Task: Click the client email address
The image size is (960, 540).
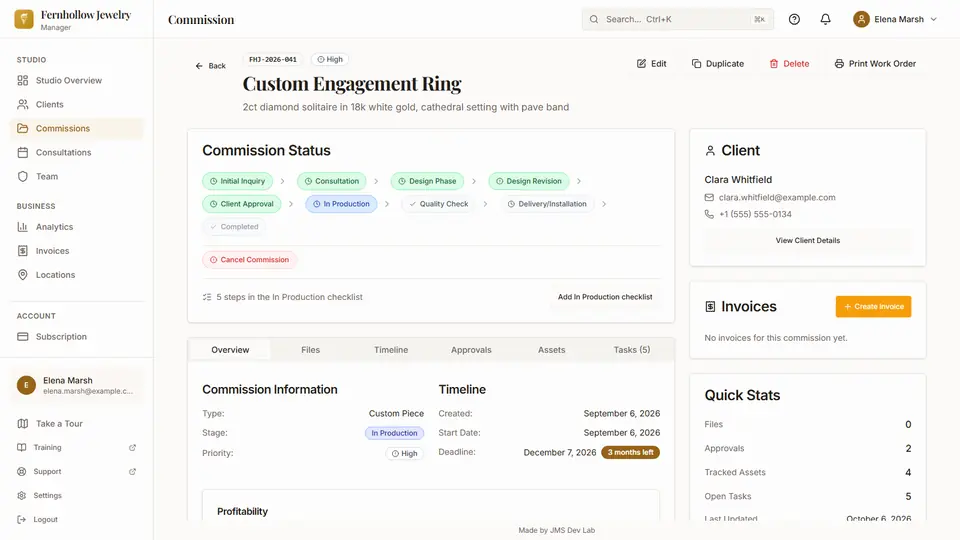Action: (x=777, y=197)
